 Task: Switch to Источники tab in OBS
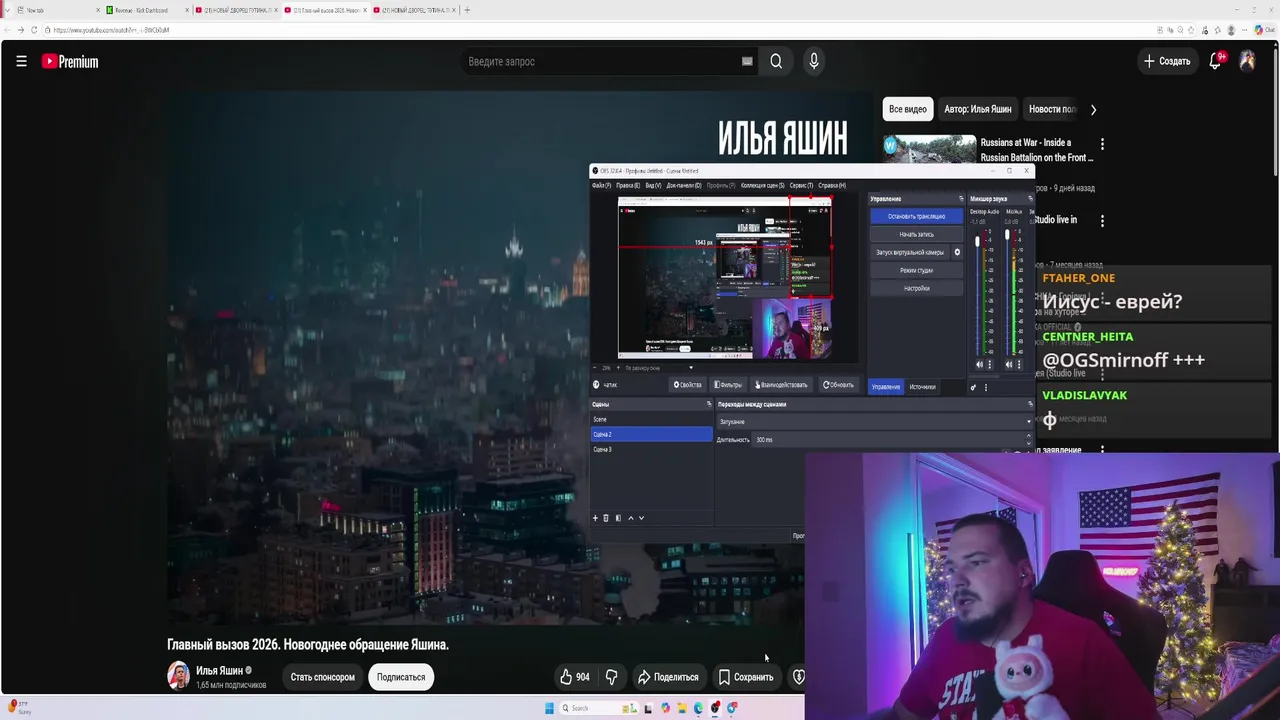(x=922, y=387)
